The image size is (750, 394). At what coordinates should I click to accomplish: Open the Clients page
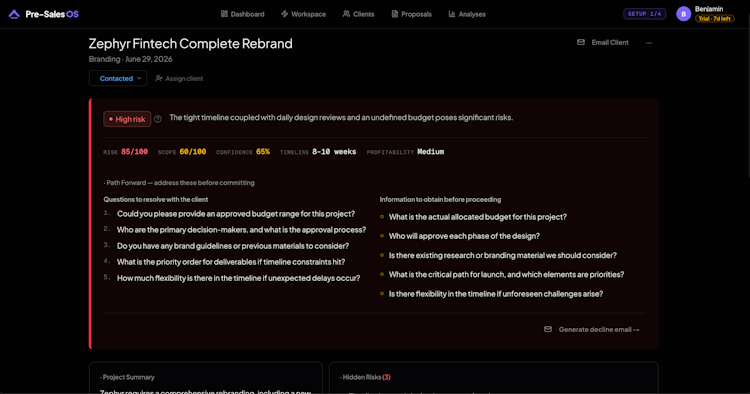[359, 14]
